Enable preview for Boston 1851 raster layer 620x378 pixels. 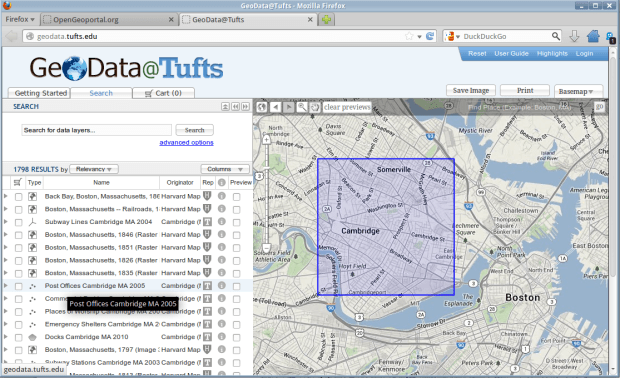point(236,248)
